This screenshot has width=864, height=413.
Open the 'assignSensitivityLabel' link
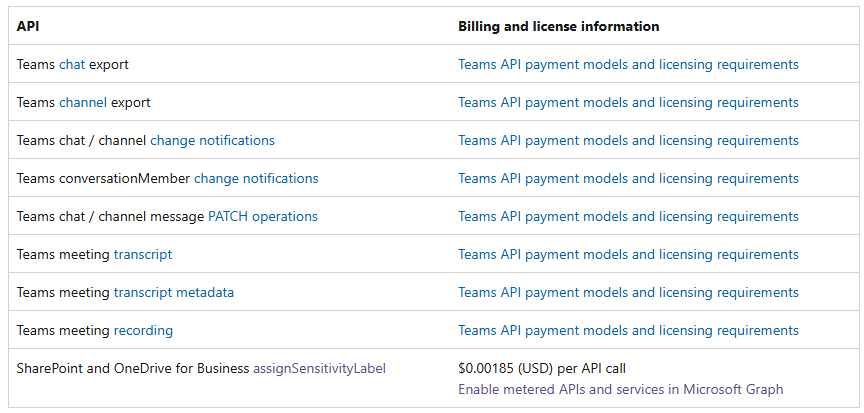click(x=320, y=368)
